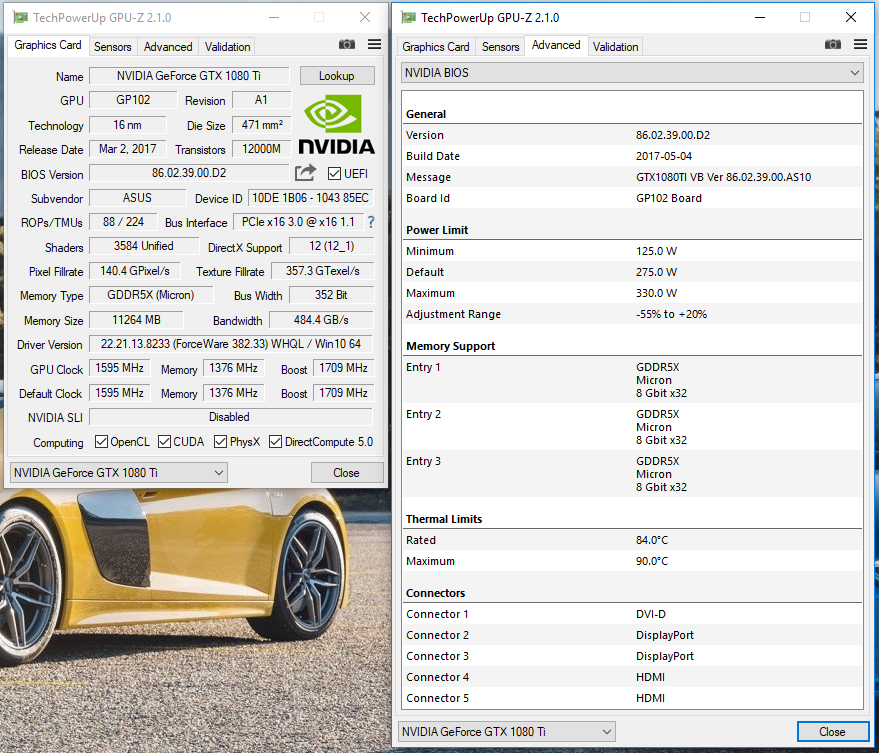Viewport: 879px width, 753px height.
Task: Open GPU selector dropdown in right window
Action: (506, 732)
